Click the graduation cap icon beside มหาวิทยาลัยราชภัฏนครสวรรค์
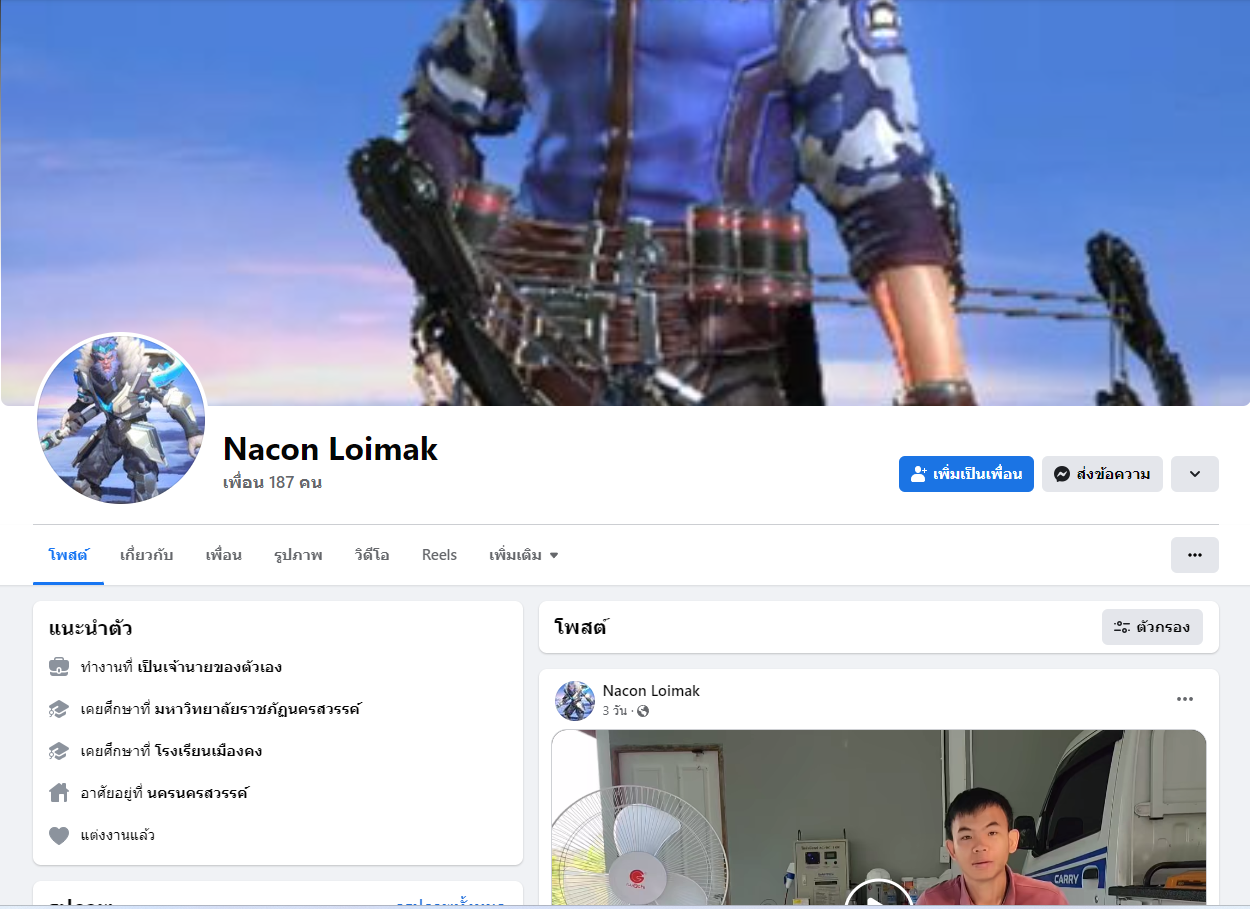 pyautogui.click(x=59, y=709)
